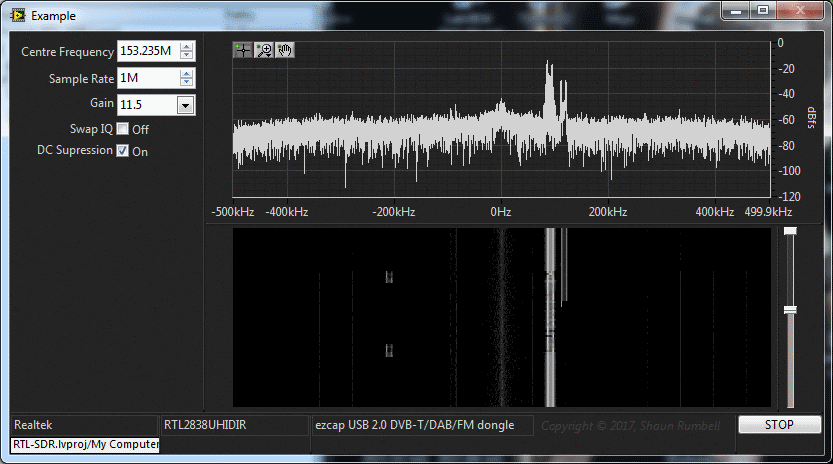Increase Sample Rate using the up arrow
The width and height of the screenshot is (833, 464).
187,73
